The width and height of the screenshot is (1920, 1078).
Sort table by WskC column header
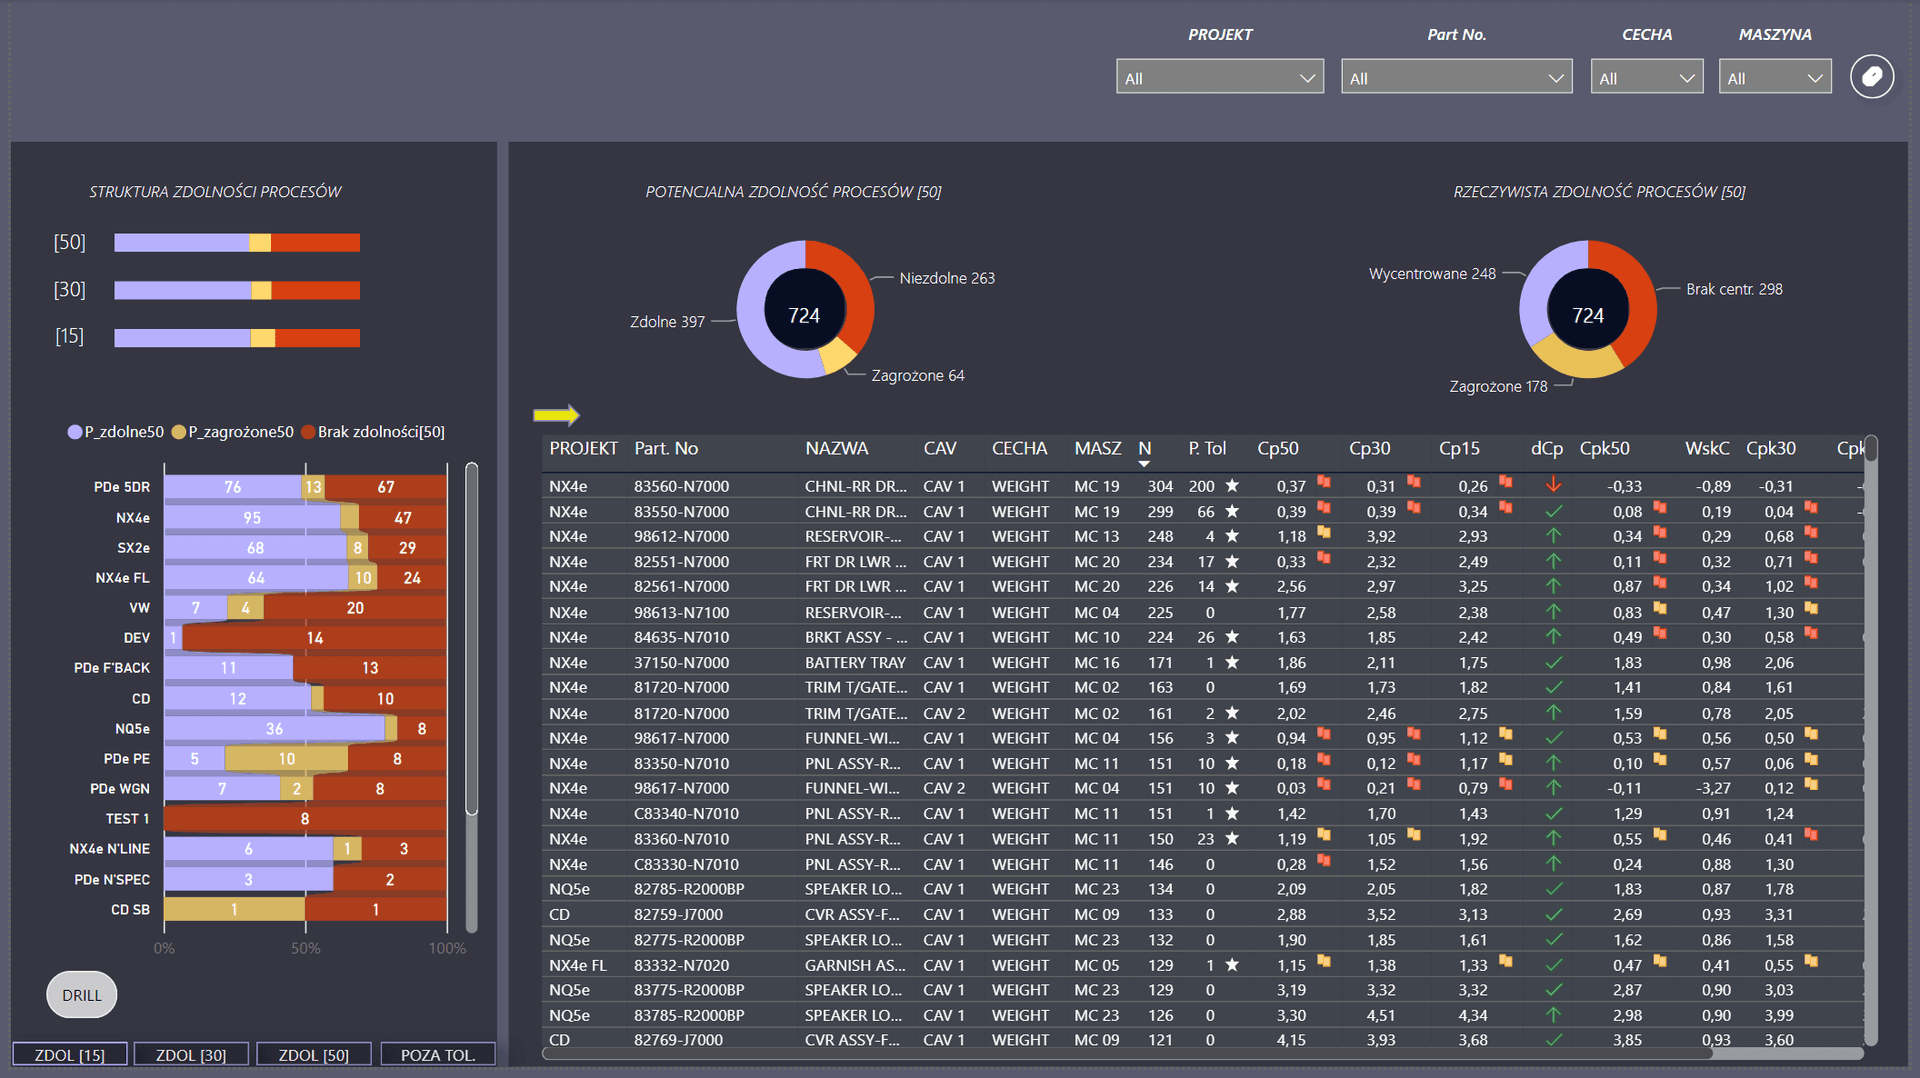point(1706,449)
